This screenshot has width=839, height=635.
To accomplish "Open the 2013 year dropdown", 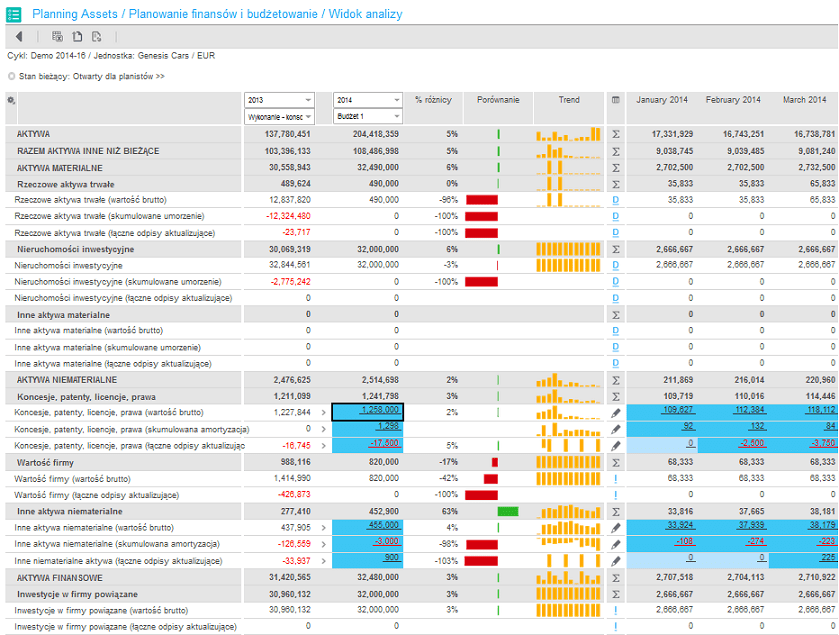I will tap(279, 100).
